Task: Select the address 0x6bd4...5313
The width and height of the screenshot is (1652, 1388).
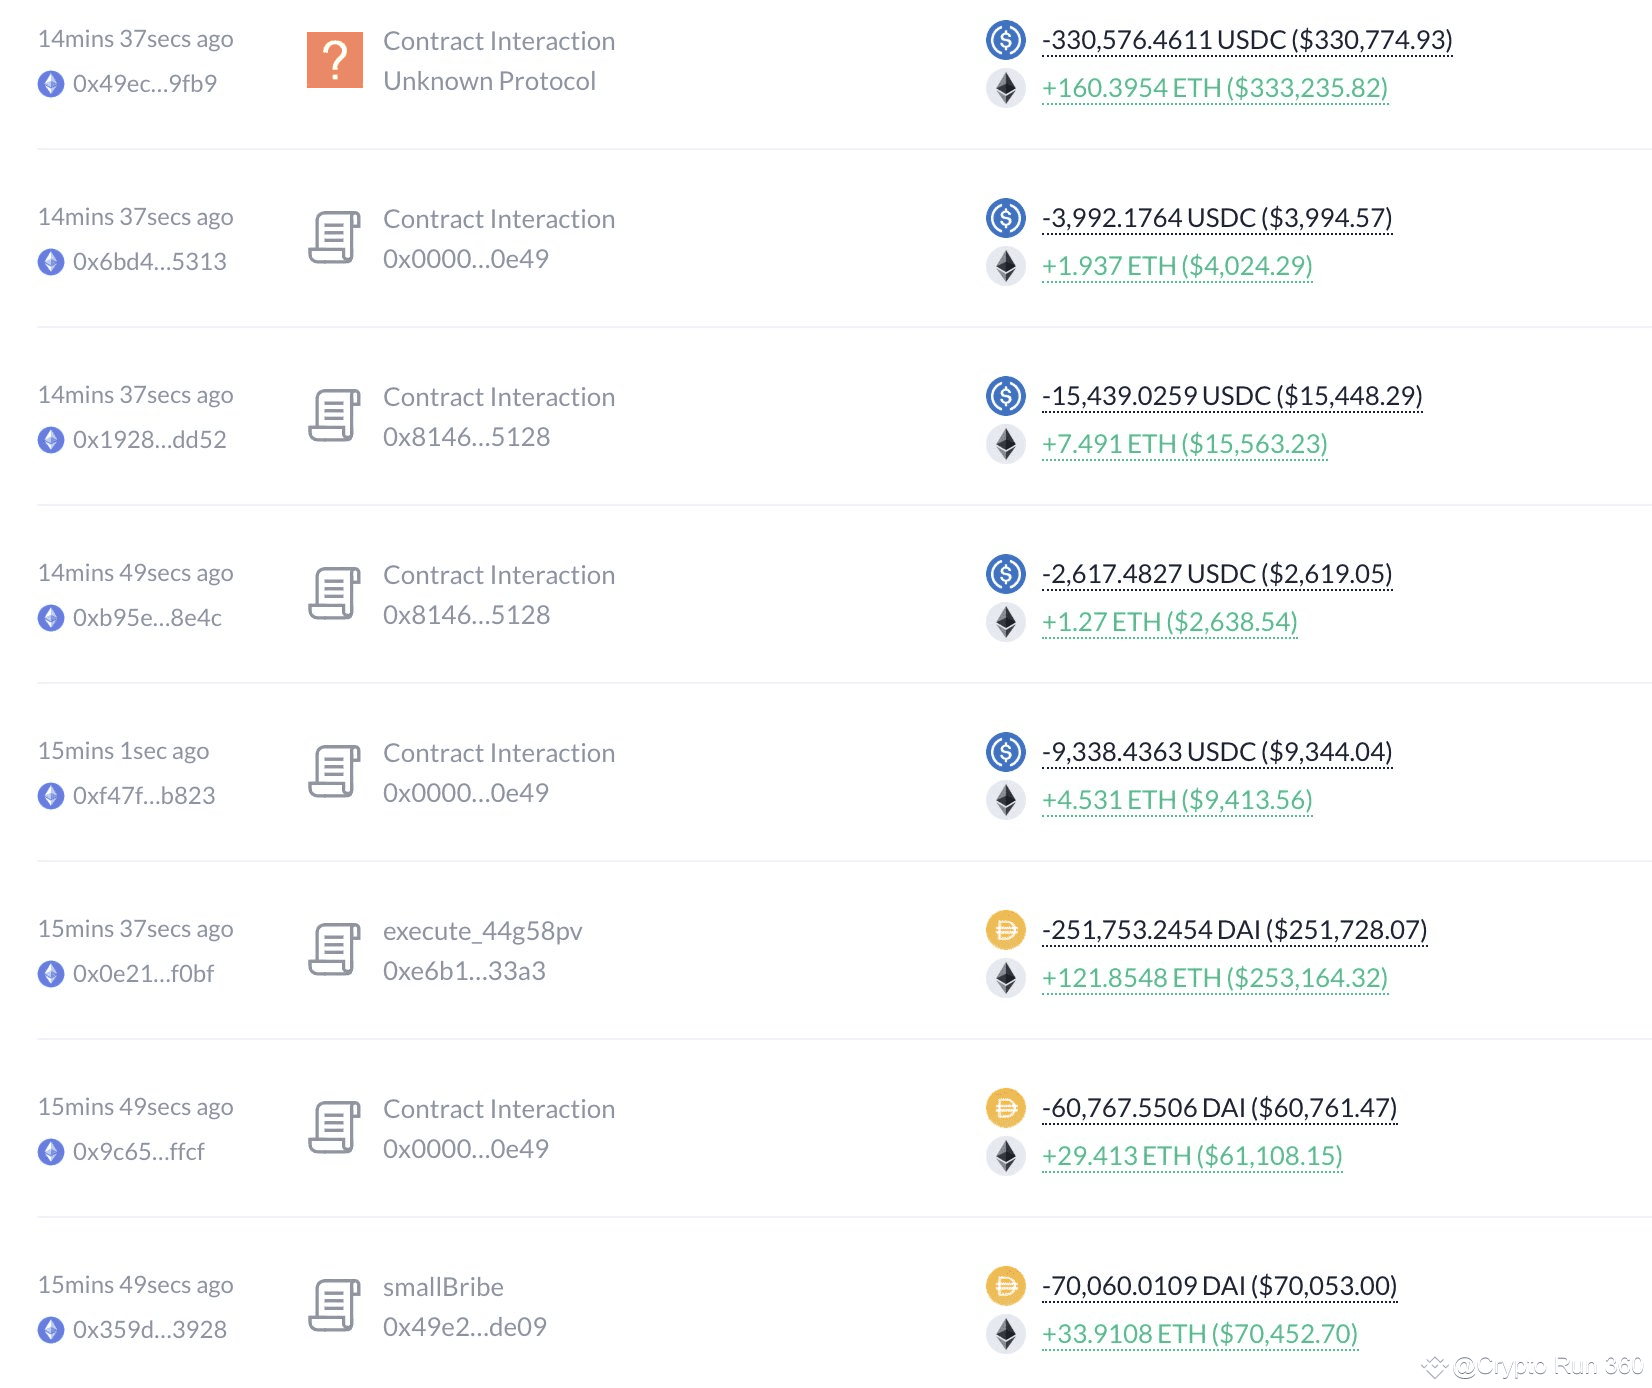Action: coord(151,261)
